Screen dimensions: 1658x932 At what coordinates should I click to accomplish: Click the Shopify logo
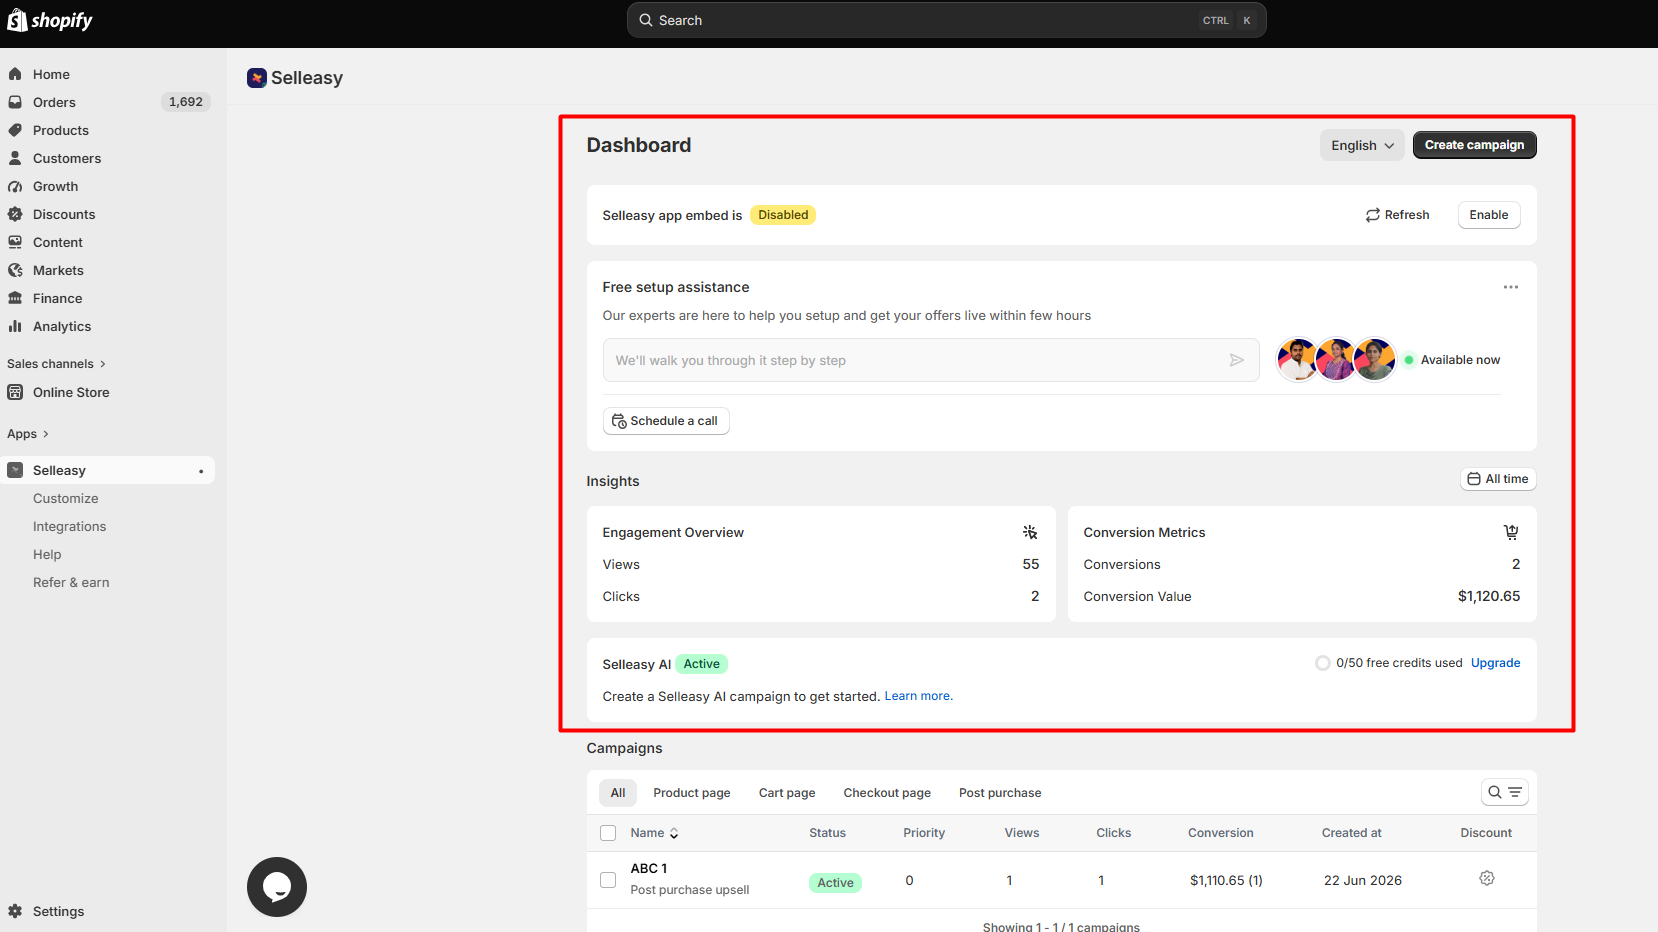pyautogui.click(x=50, y=20)
